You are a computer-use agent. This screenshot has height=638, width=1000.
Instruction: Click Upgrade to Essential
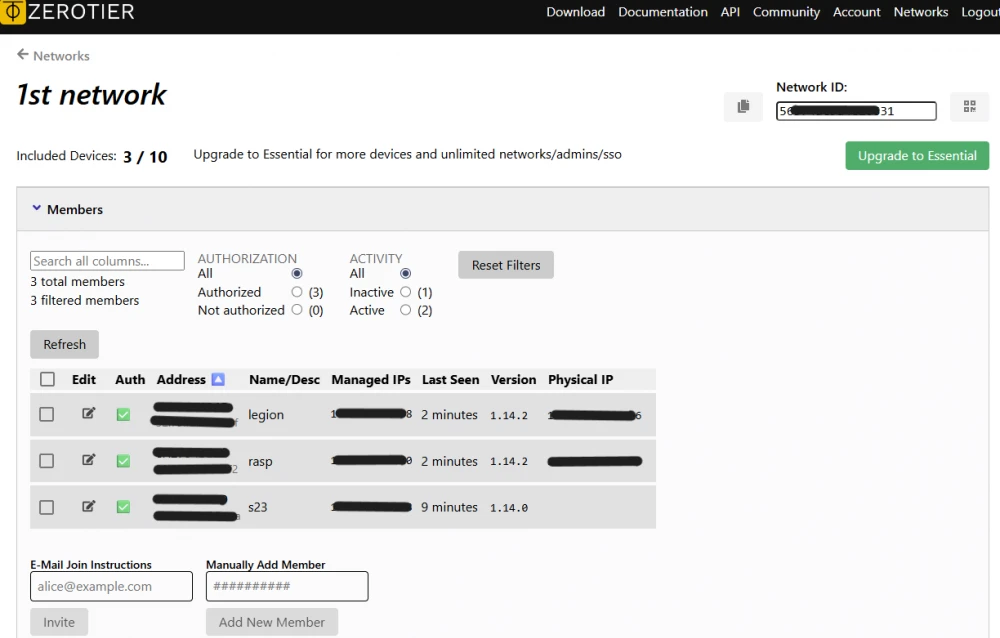916,155
